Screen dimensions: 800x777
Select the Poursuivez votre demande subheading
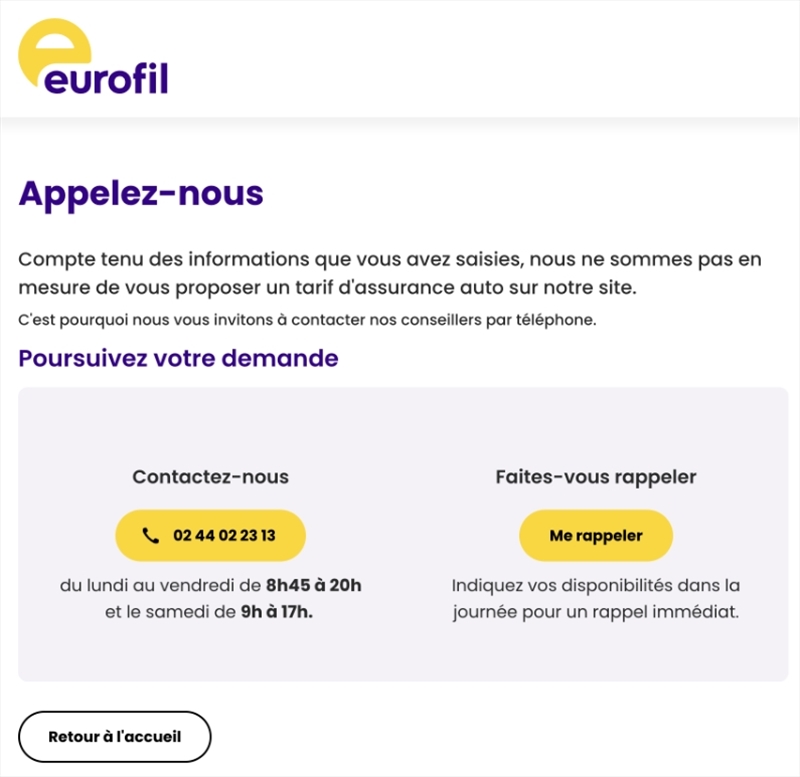(x=178, y=358)
